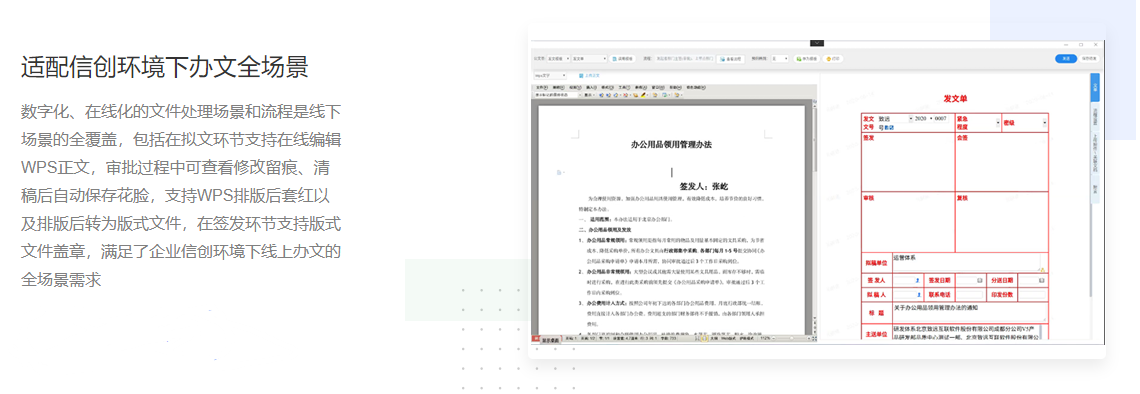
Task: Open the 表格 menu in WPS editor
Action: (641, 87)
